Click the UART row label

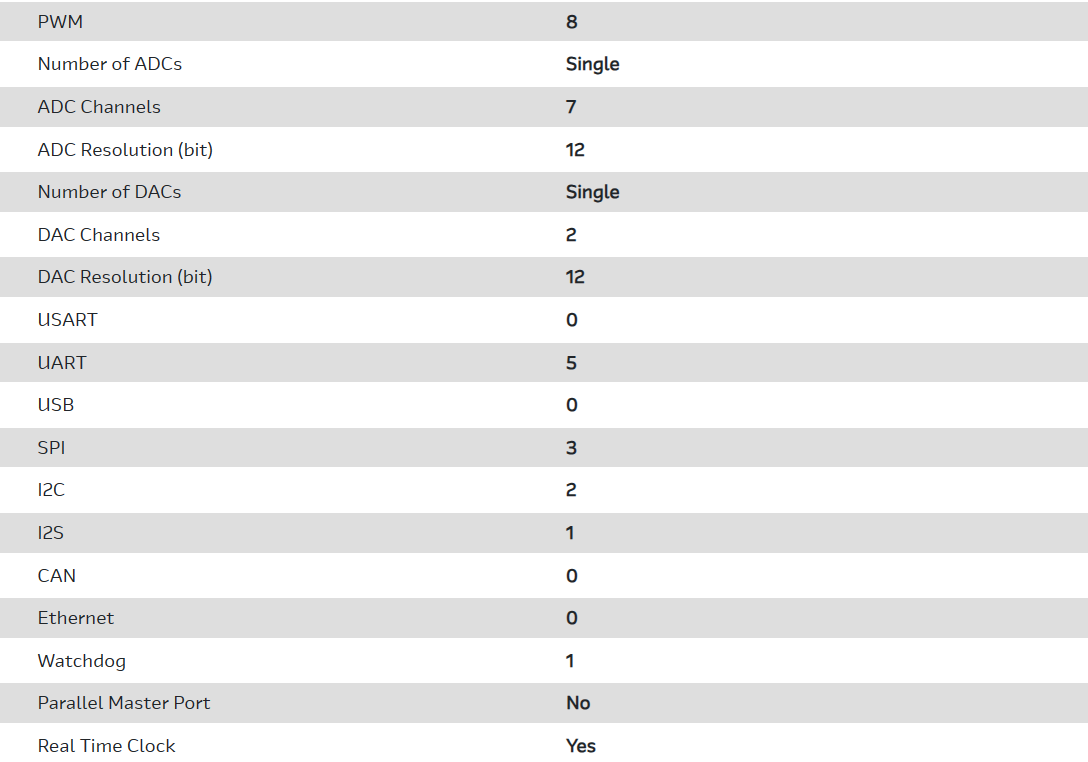(62, 363)
